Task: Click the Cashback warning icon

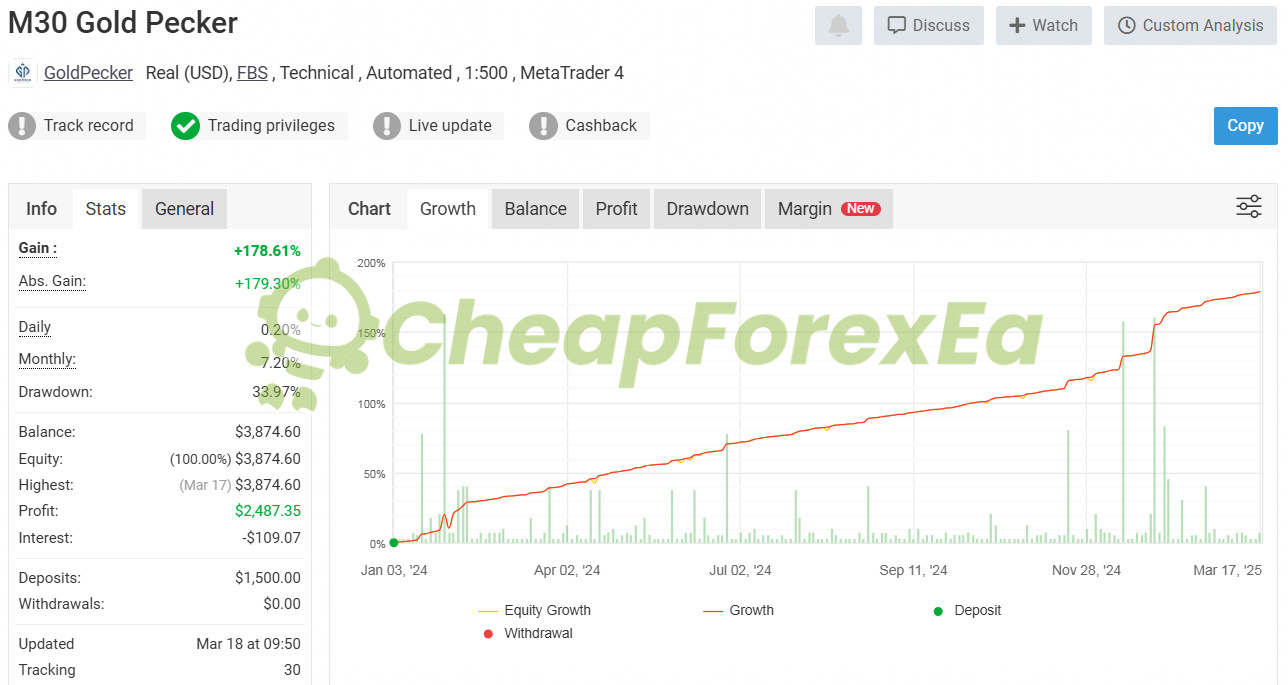Action: [x=543, y=126]
